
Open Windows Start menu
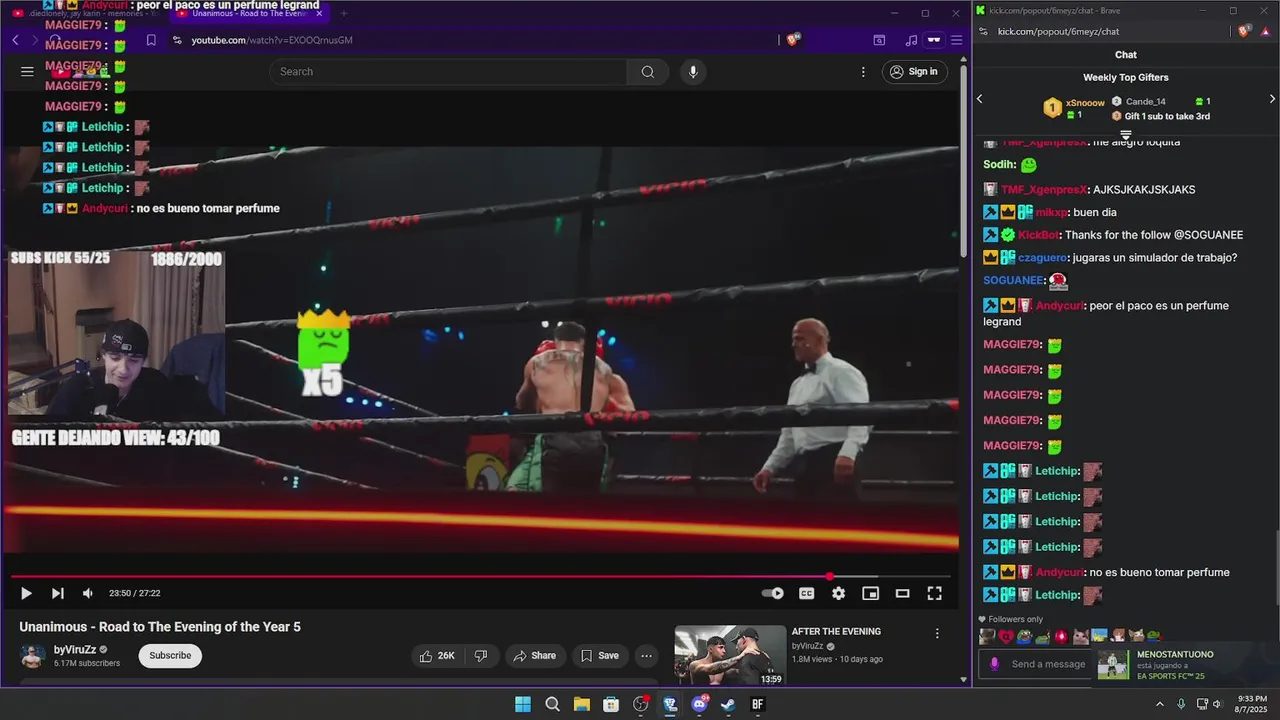point(523,704)
